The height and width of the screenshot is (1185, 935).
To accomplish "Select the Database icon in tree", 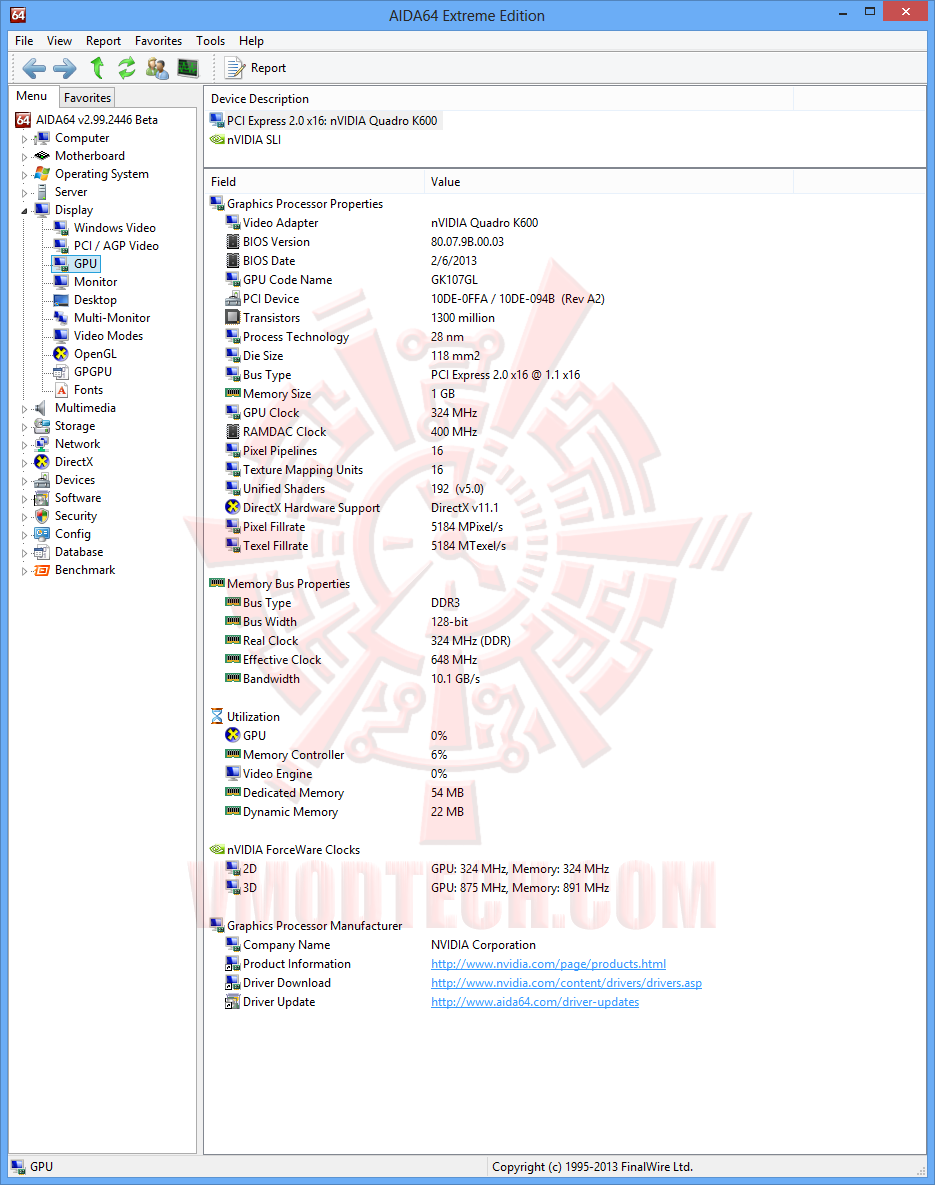I will click(42, 552).
